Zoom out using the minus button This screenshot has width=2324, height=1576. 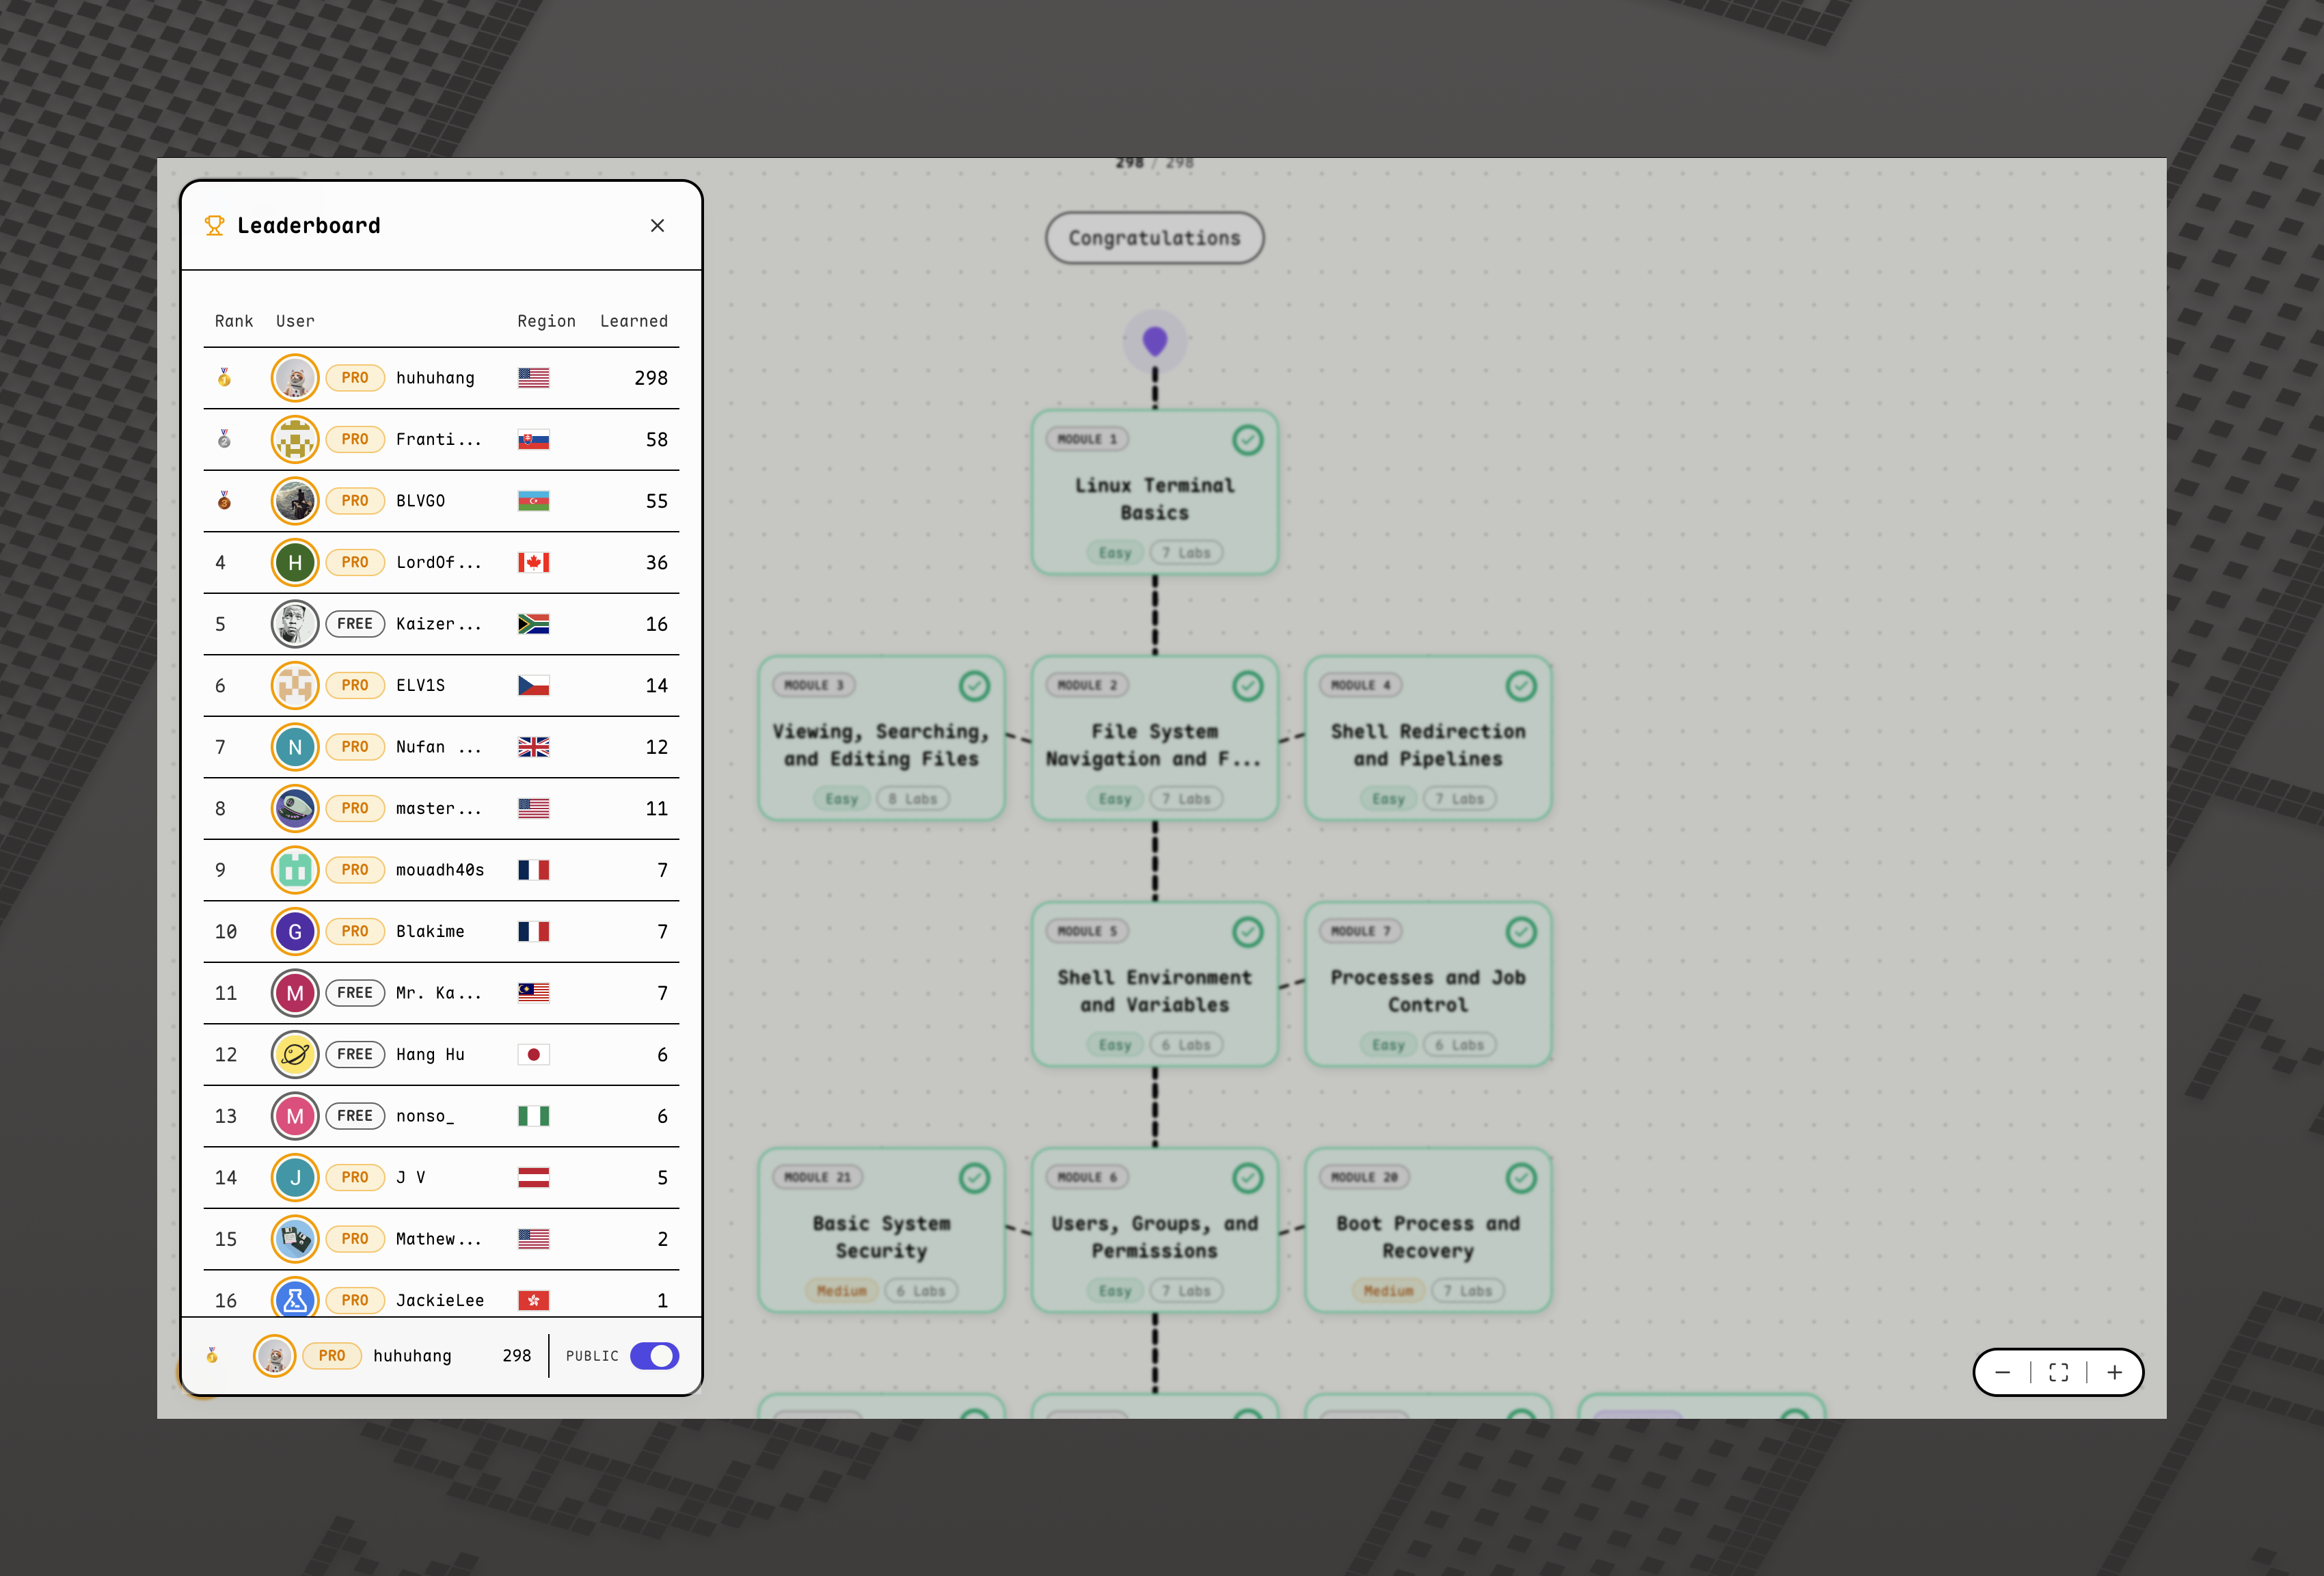pyautogui.click(x=2002, y=1372)
